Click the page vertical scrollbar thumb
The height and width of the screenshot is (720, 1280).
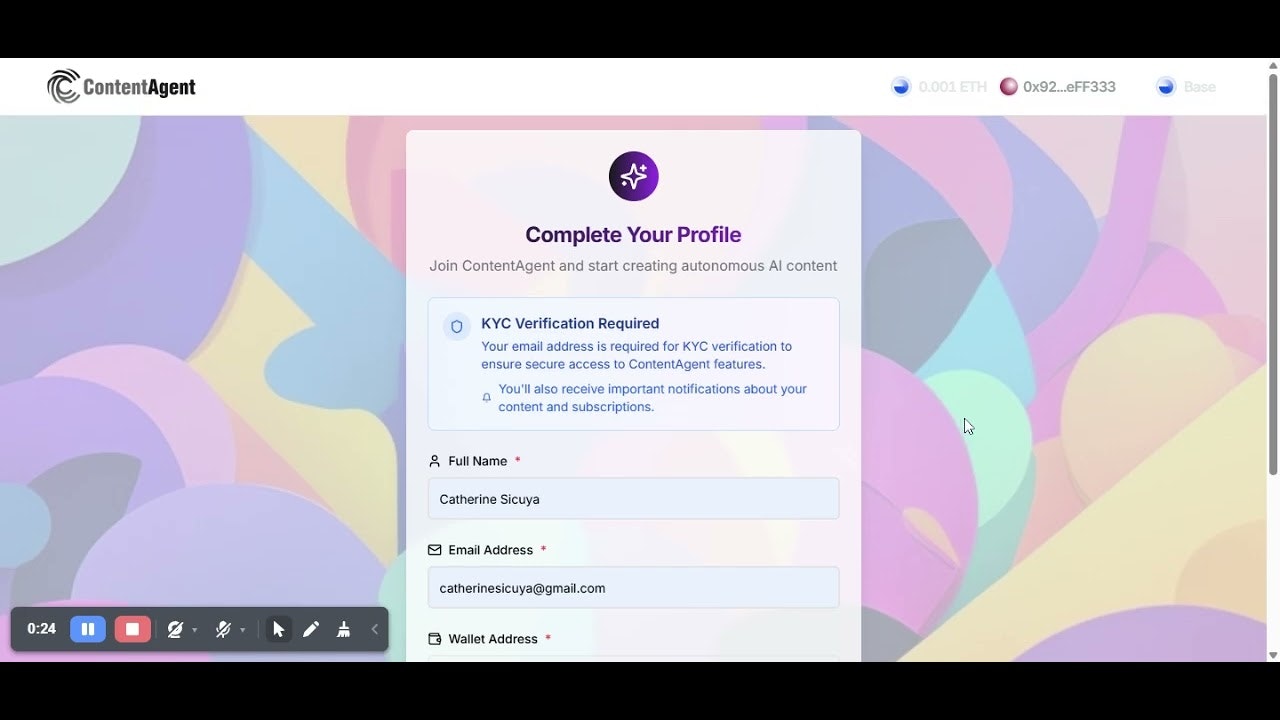tap(1273, 273)
